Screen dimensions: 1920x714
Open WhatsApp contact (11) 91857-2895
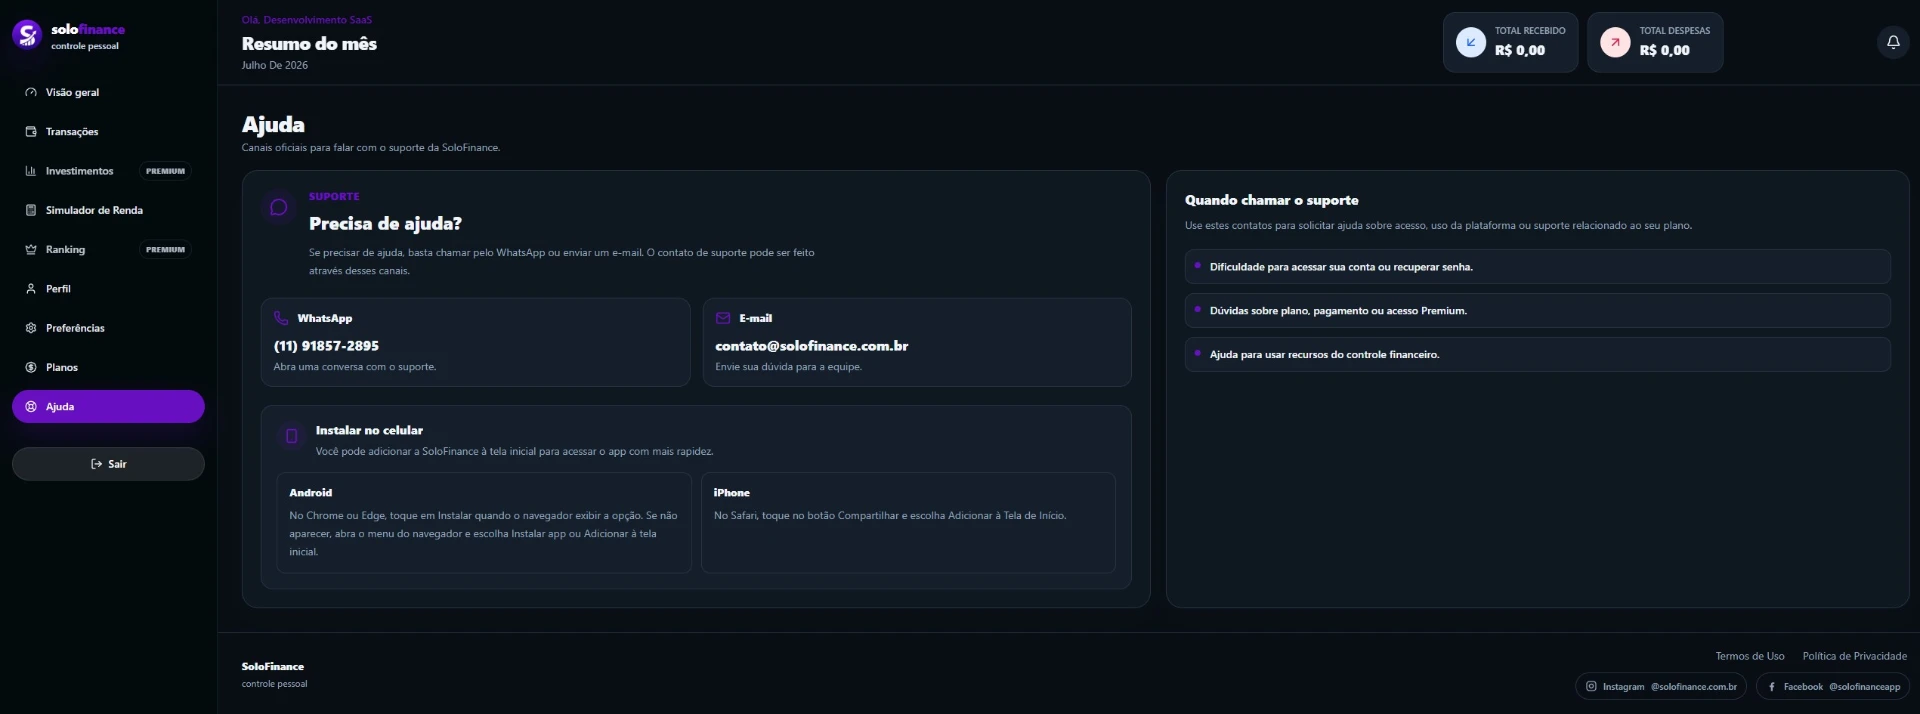(475, 342)
